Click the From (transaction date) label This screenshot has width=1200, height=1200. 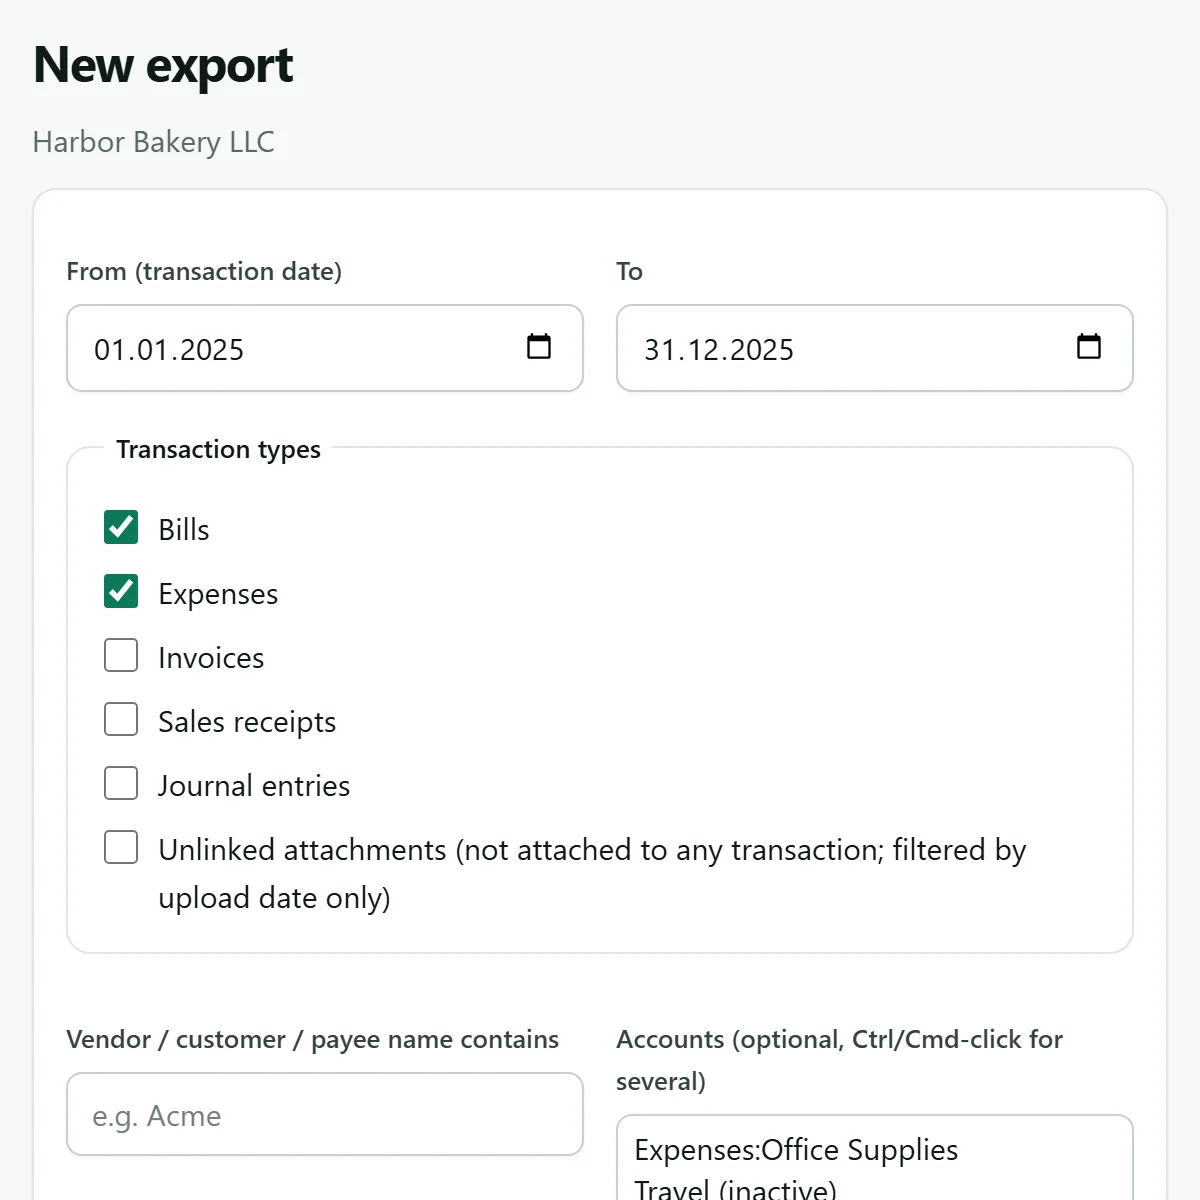coord(204,271)
